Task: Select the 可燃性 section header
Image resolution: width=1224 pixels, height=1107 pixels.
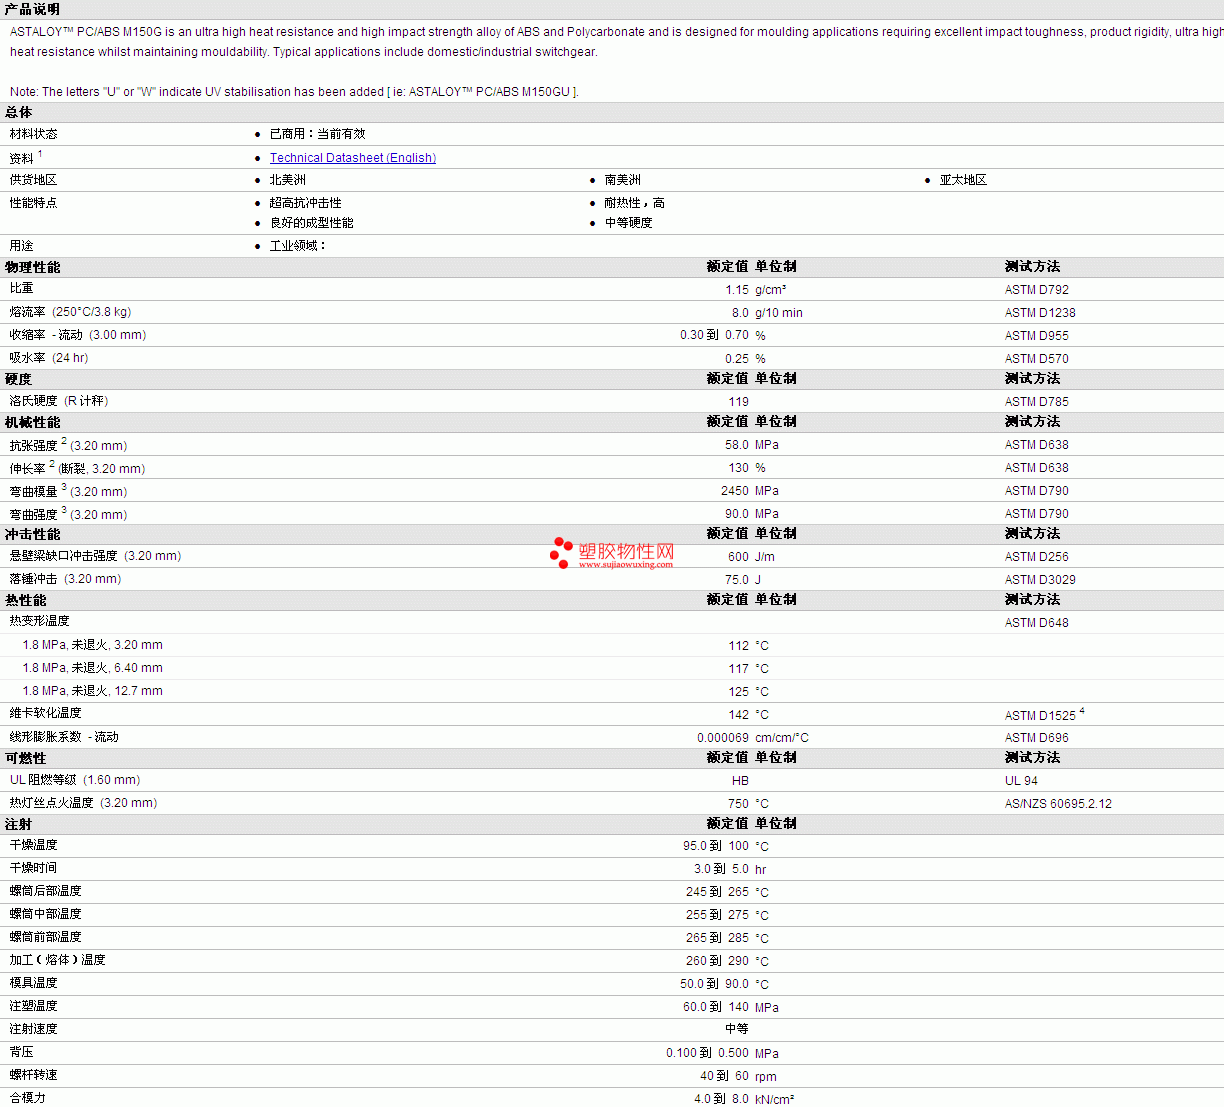Action: [26, 758]
